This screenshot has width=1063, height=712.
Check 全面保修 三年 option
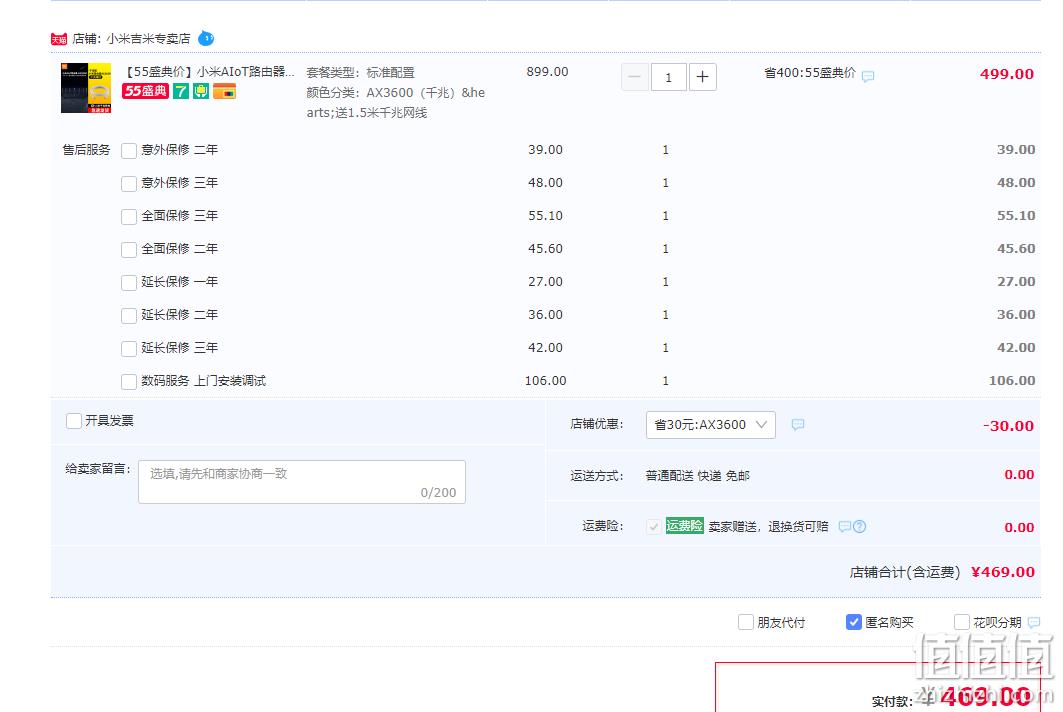(x=129, y=217)
